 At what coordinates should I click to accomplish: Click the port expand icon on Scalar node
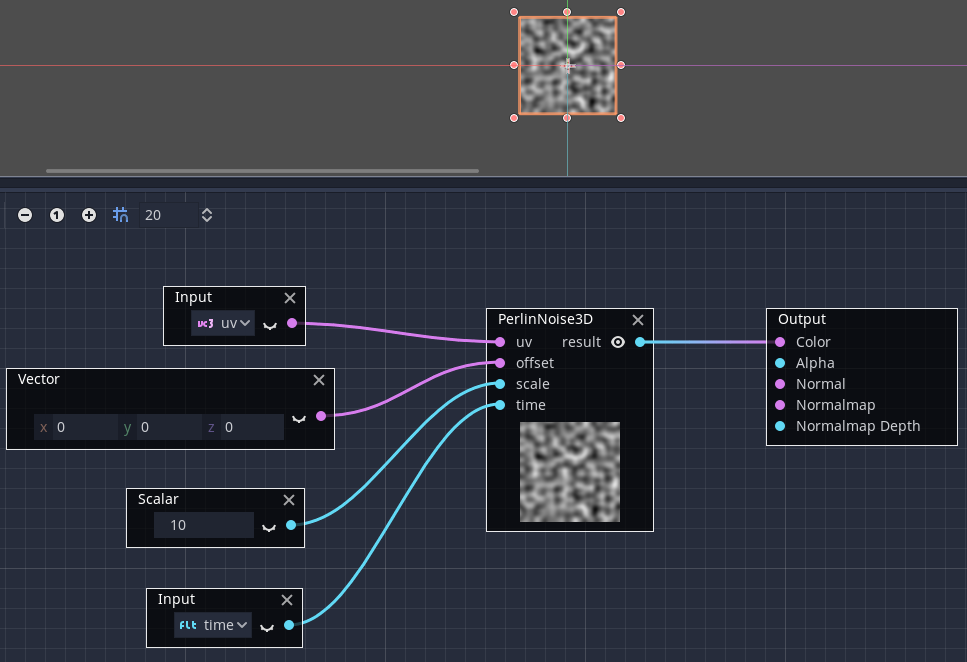pyautogui.click(x=268, y=525)
